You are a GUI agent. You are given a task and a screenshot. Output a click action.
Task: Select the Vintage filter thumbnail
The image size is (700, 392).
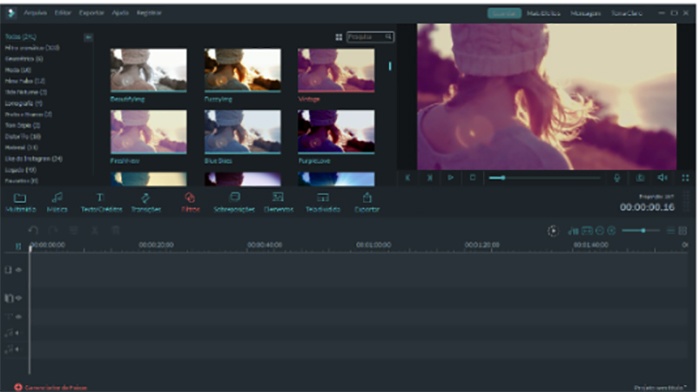[336, 71]
